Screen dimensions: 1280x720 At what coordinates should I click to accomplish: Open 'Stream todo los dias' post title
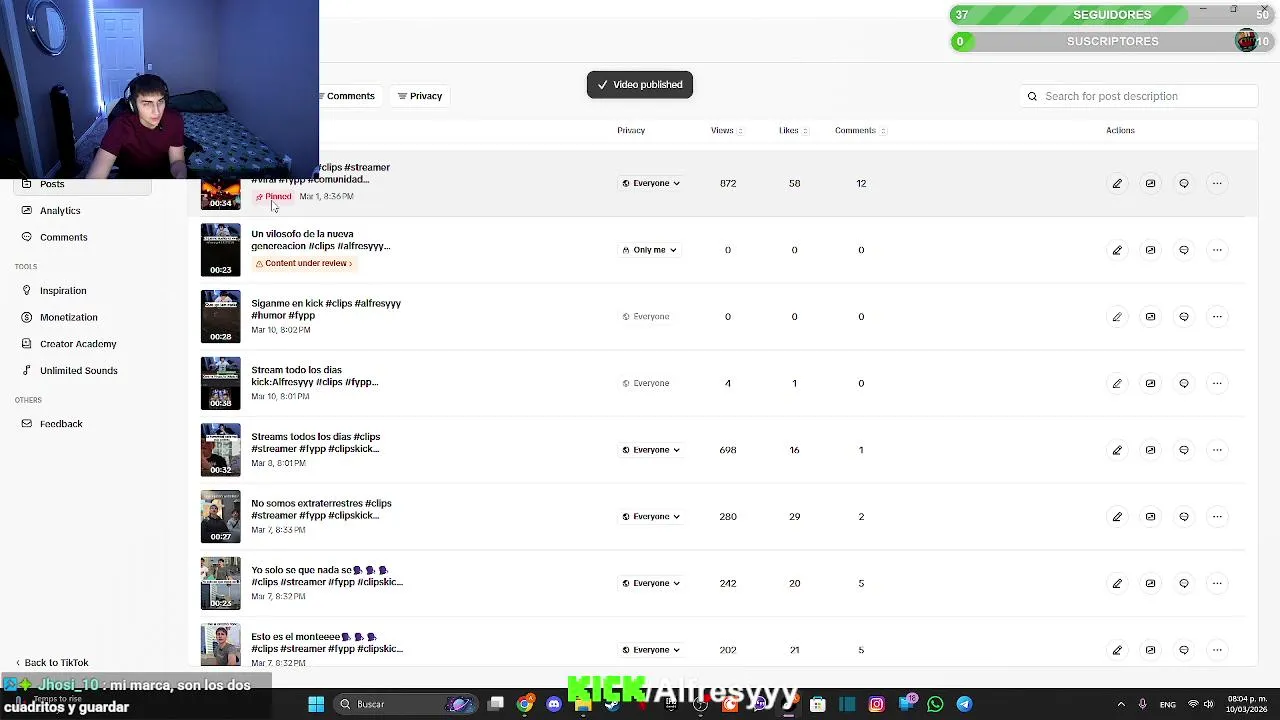314,376
